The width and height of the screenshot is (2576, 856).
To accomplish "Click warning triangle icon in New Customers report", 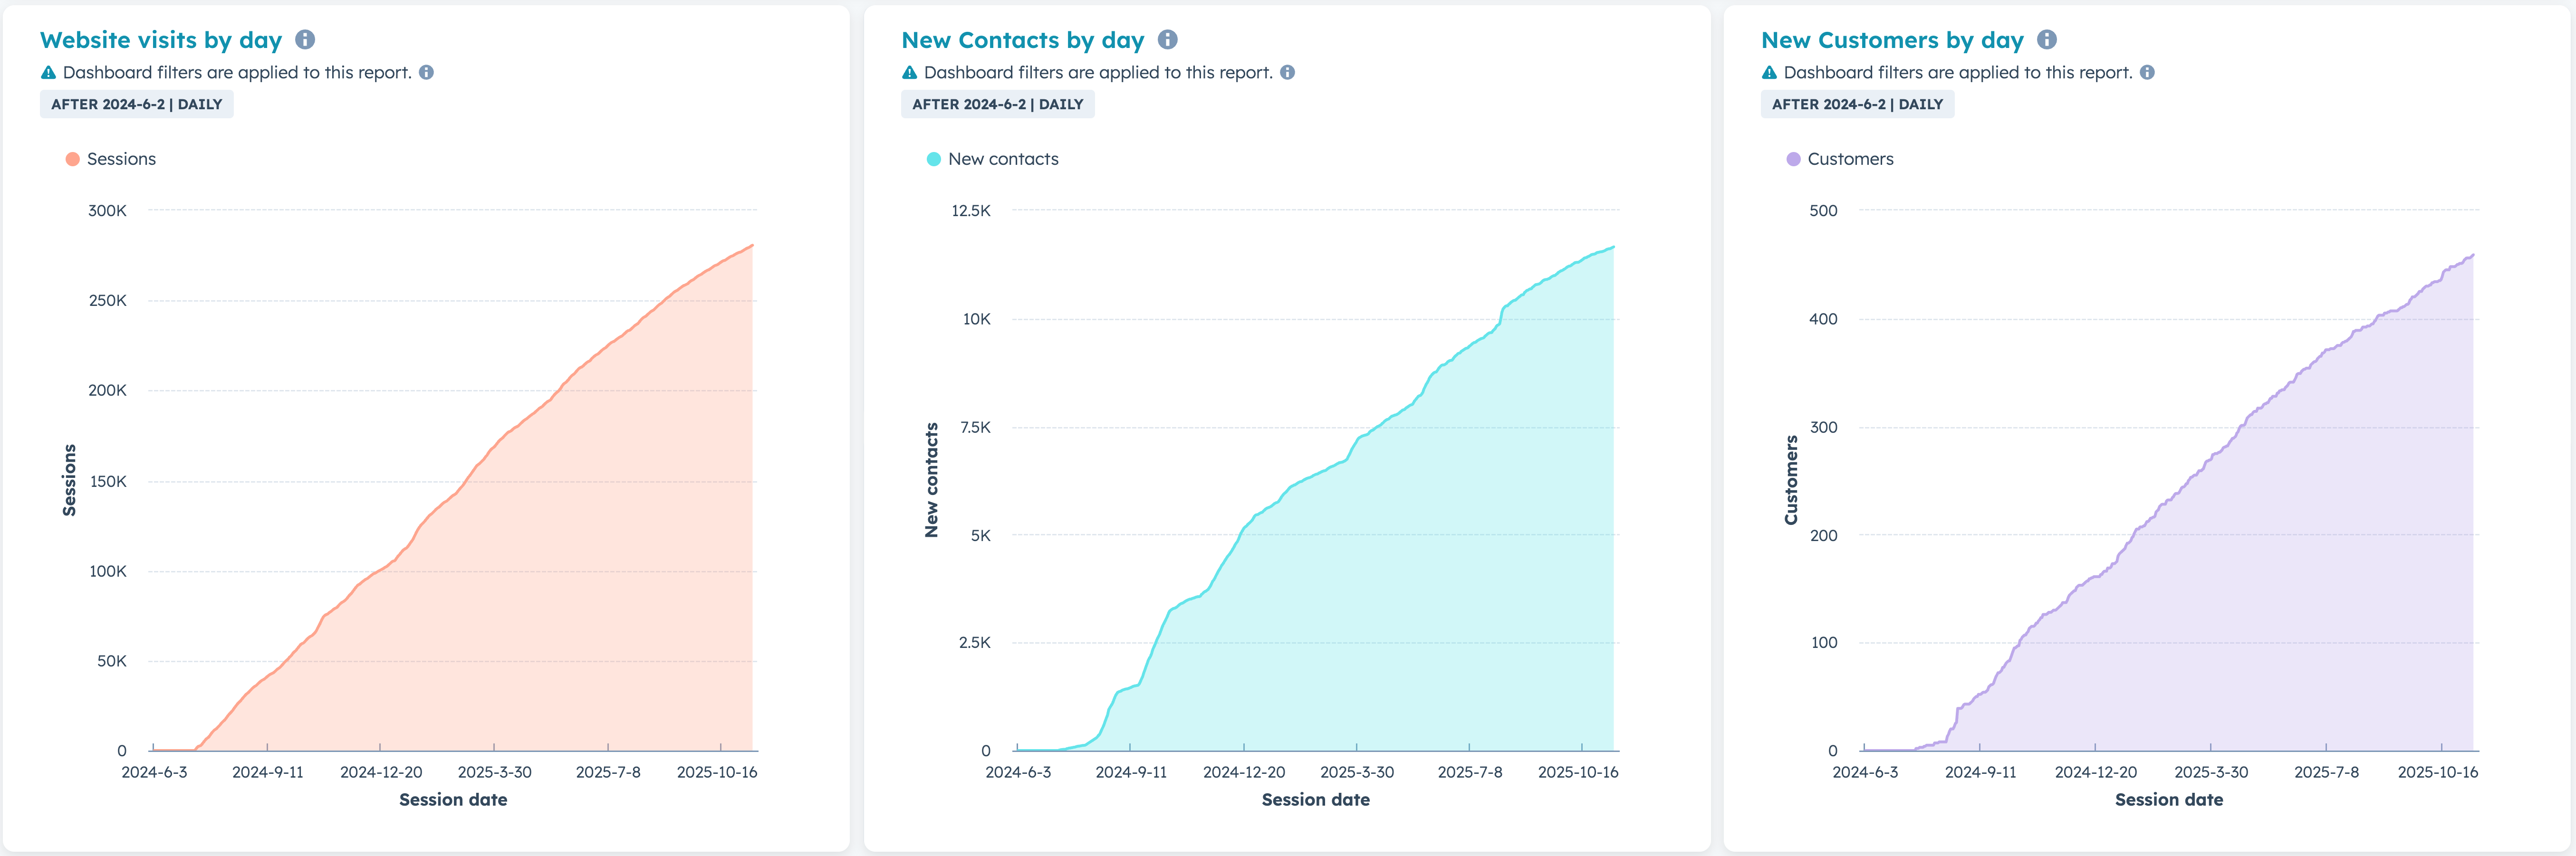I will coord(1769,73).
